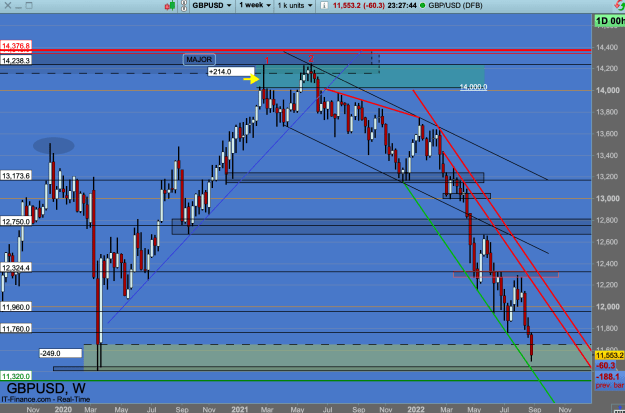Select the dark ellipse drawing

coord(53,146)
